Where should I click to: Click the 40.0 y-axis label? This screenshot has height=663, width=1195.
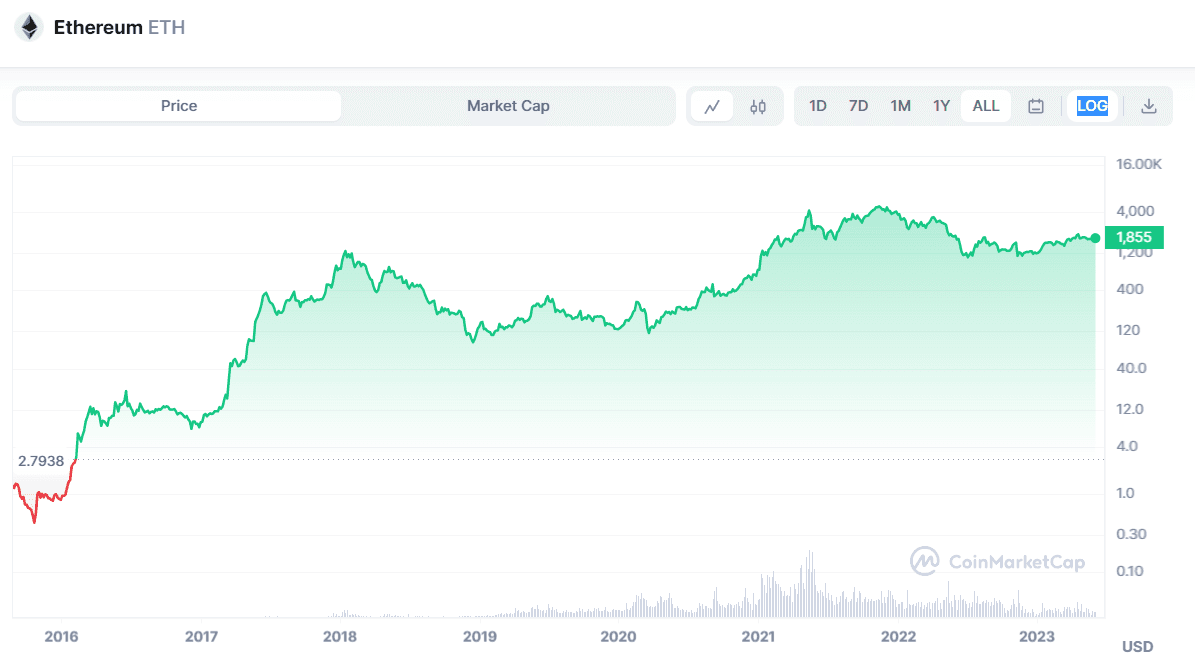[x=1131, y=368]
